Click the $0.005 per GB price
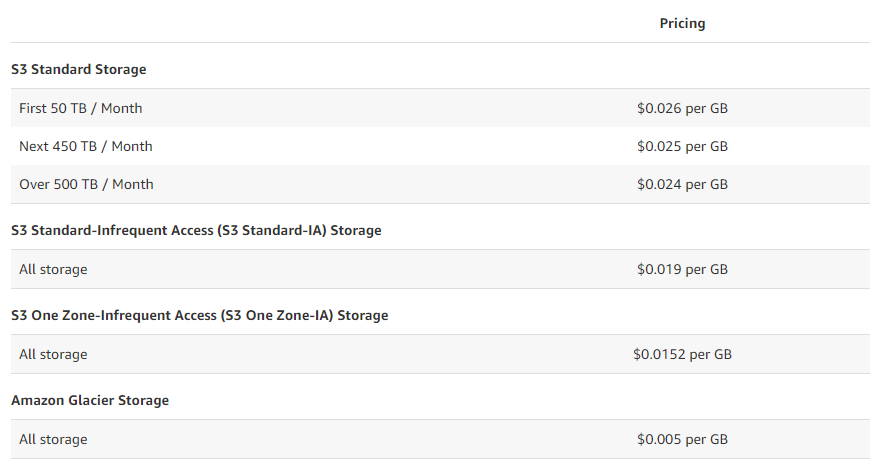Screen dimensions: 886x474 pos(682,440)
